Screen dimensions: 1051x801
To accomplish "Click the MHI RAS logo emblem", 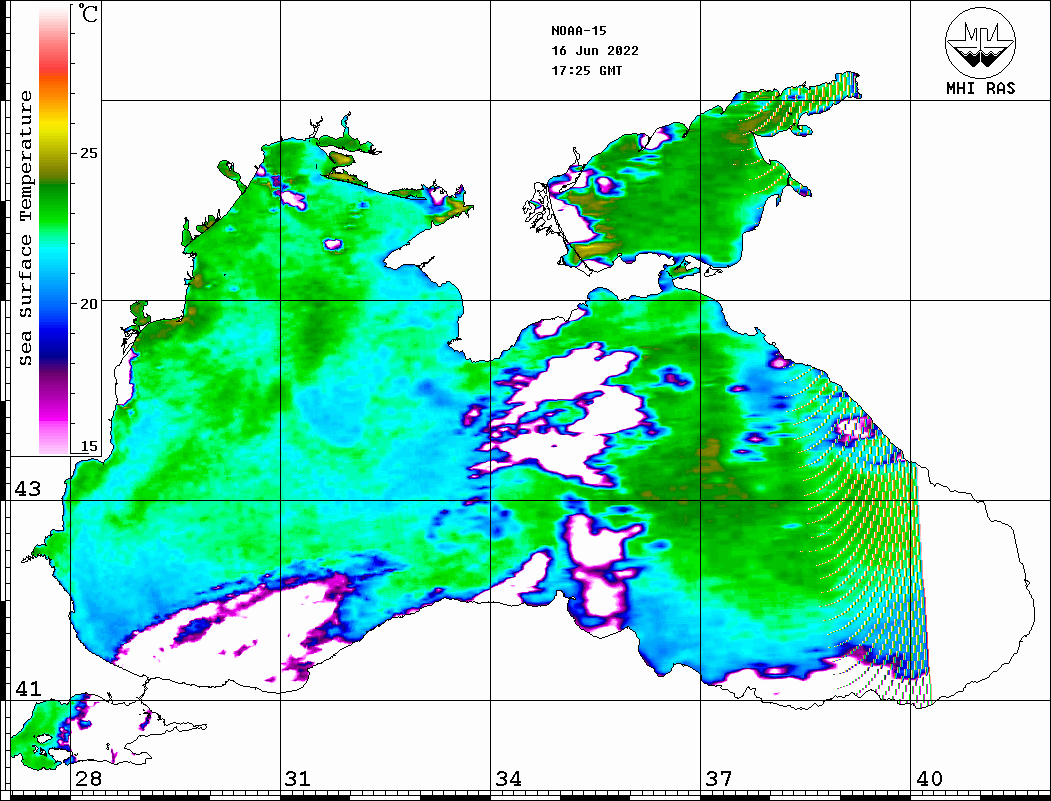I will coord(980,42).
